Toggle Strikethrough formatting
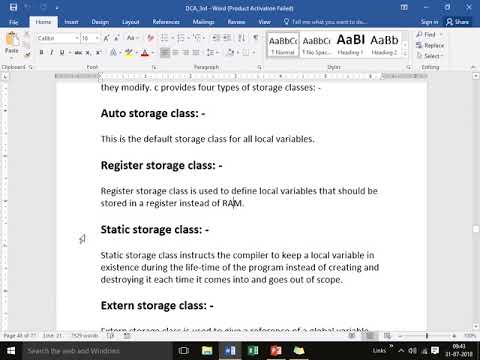Viewport: 480px width, 360px height. click(78, 53)
